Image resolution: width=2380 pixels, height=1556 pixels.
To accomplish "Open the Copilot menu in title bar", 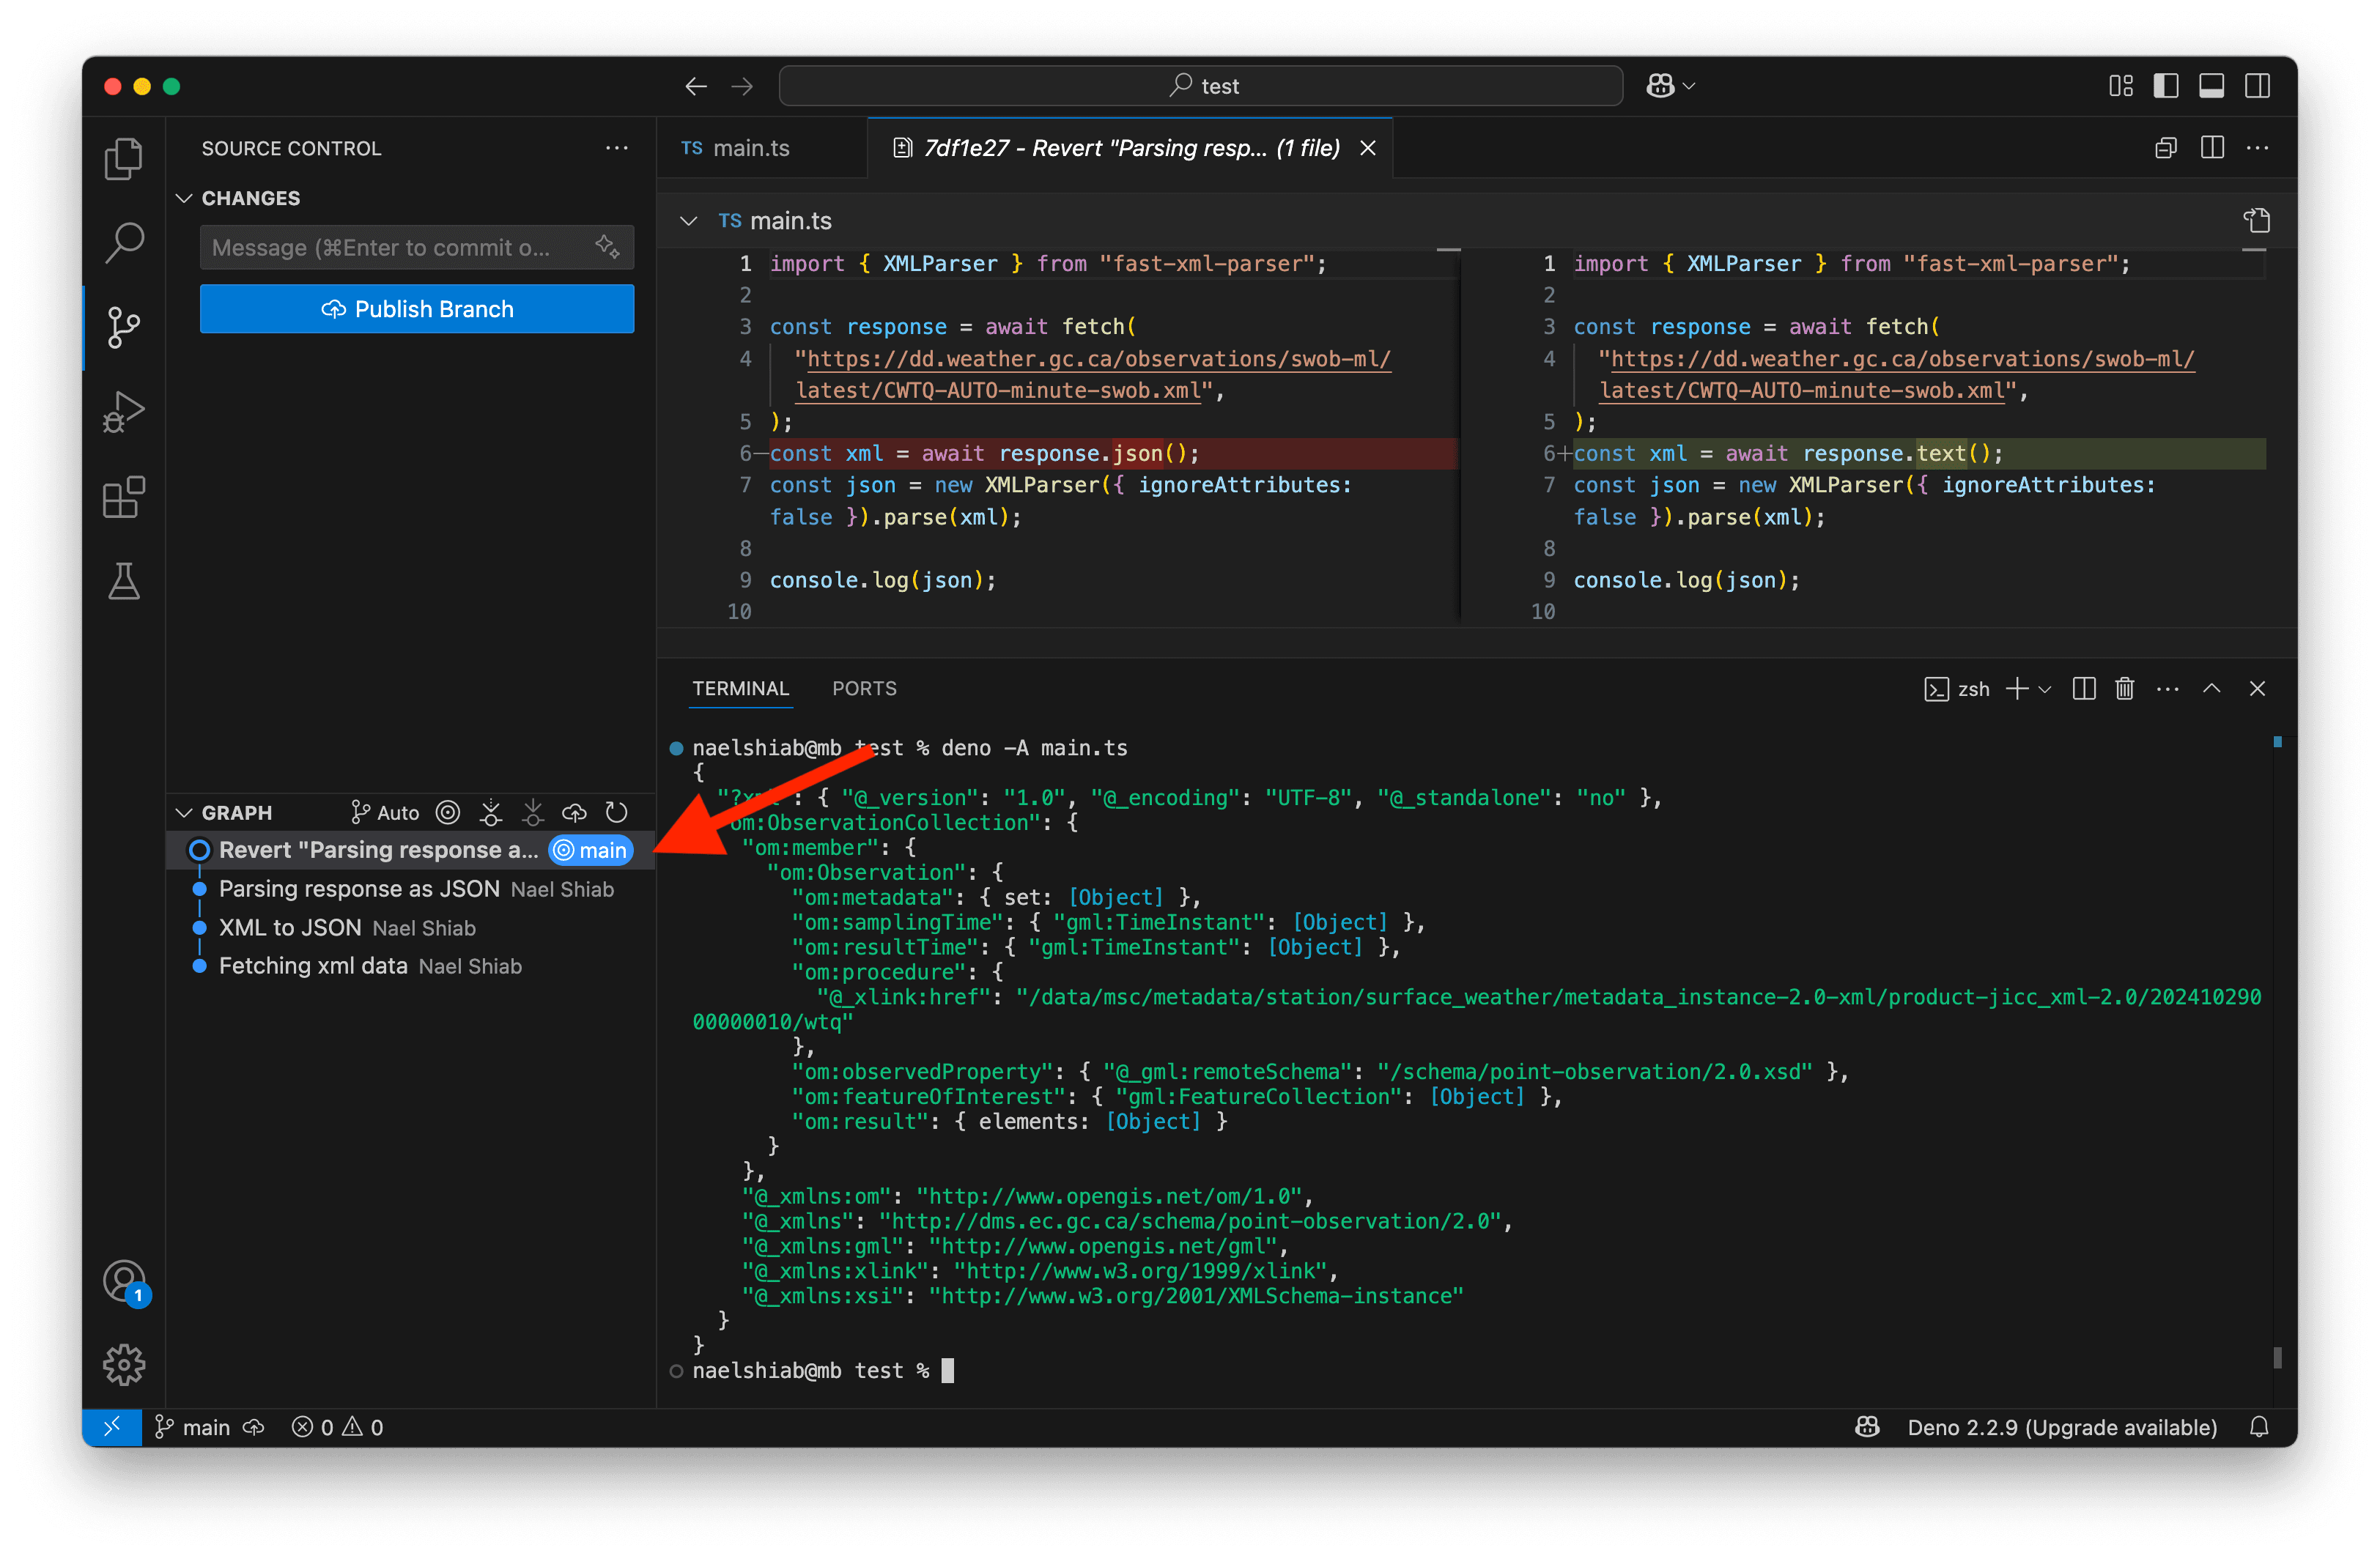I will tap(1670, 86).
